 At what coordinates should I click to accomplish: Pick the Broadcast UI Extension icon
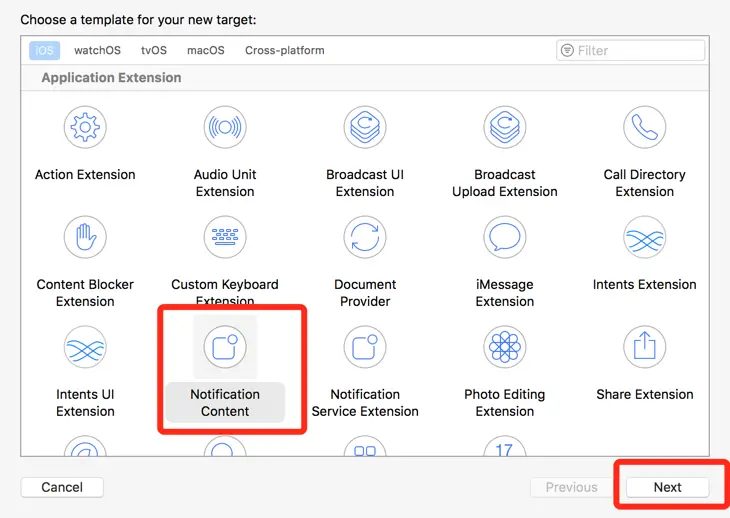tap(365, 127)
